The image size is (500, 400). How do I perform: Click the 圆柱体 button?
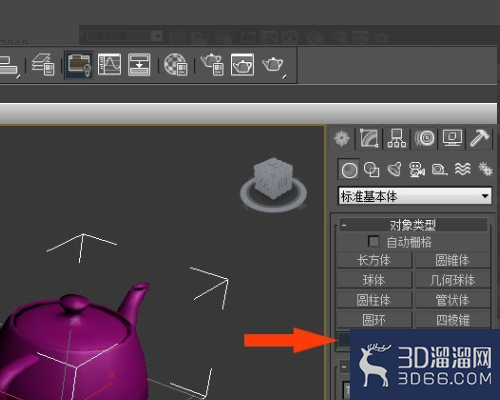pos(374,300)
